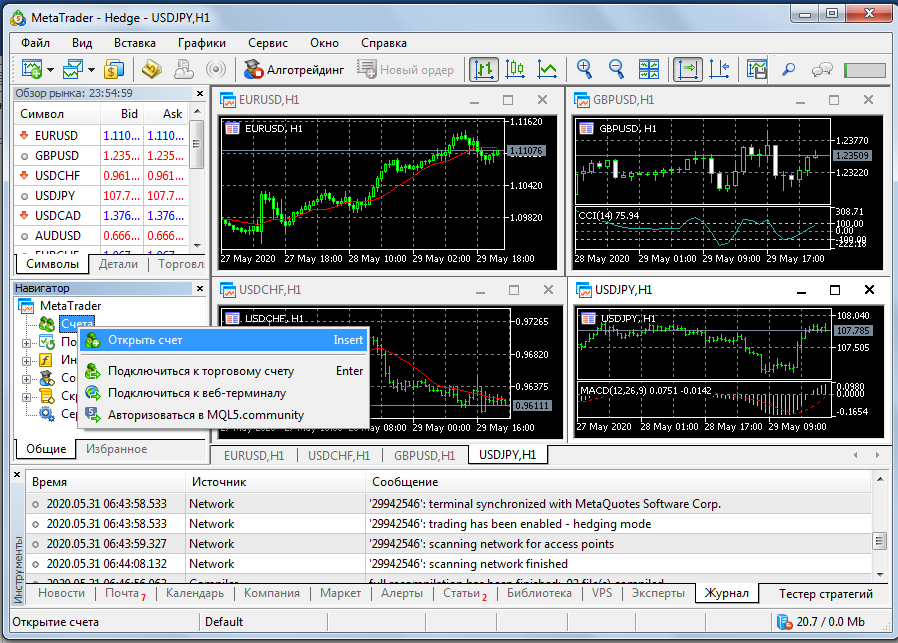Open the chat bubbles icon

pyautogui.click(x=822, y=69)
